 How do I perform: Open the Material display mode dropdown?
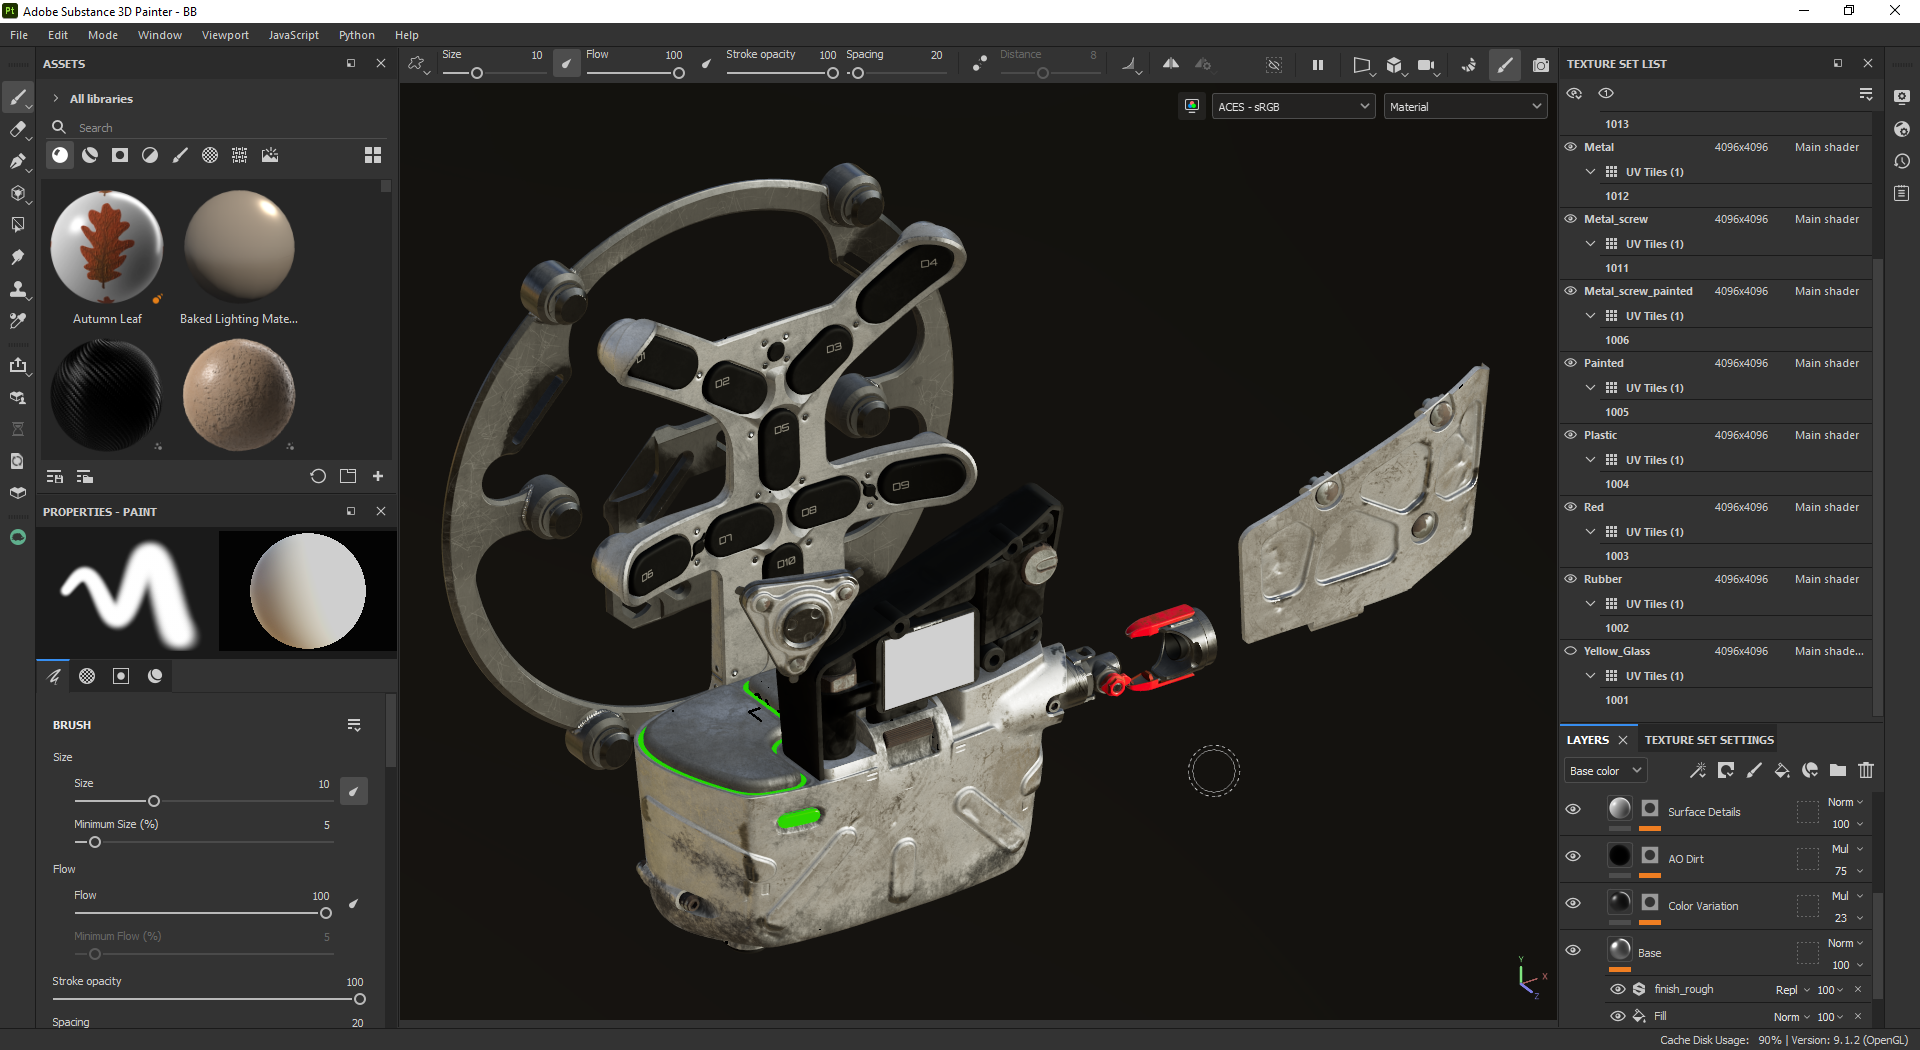click(1465, 107)
